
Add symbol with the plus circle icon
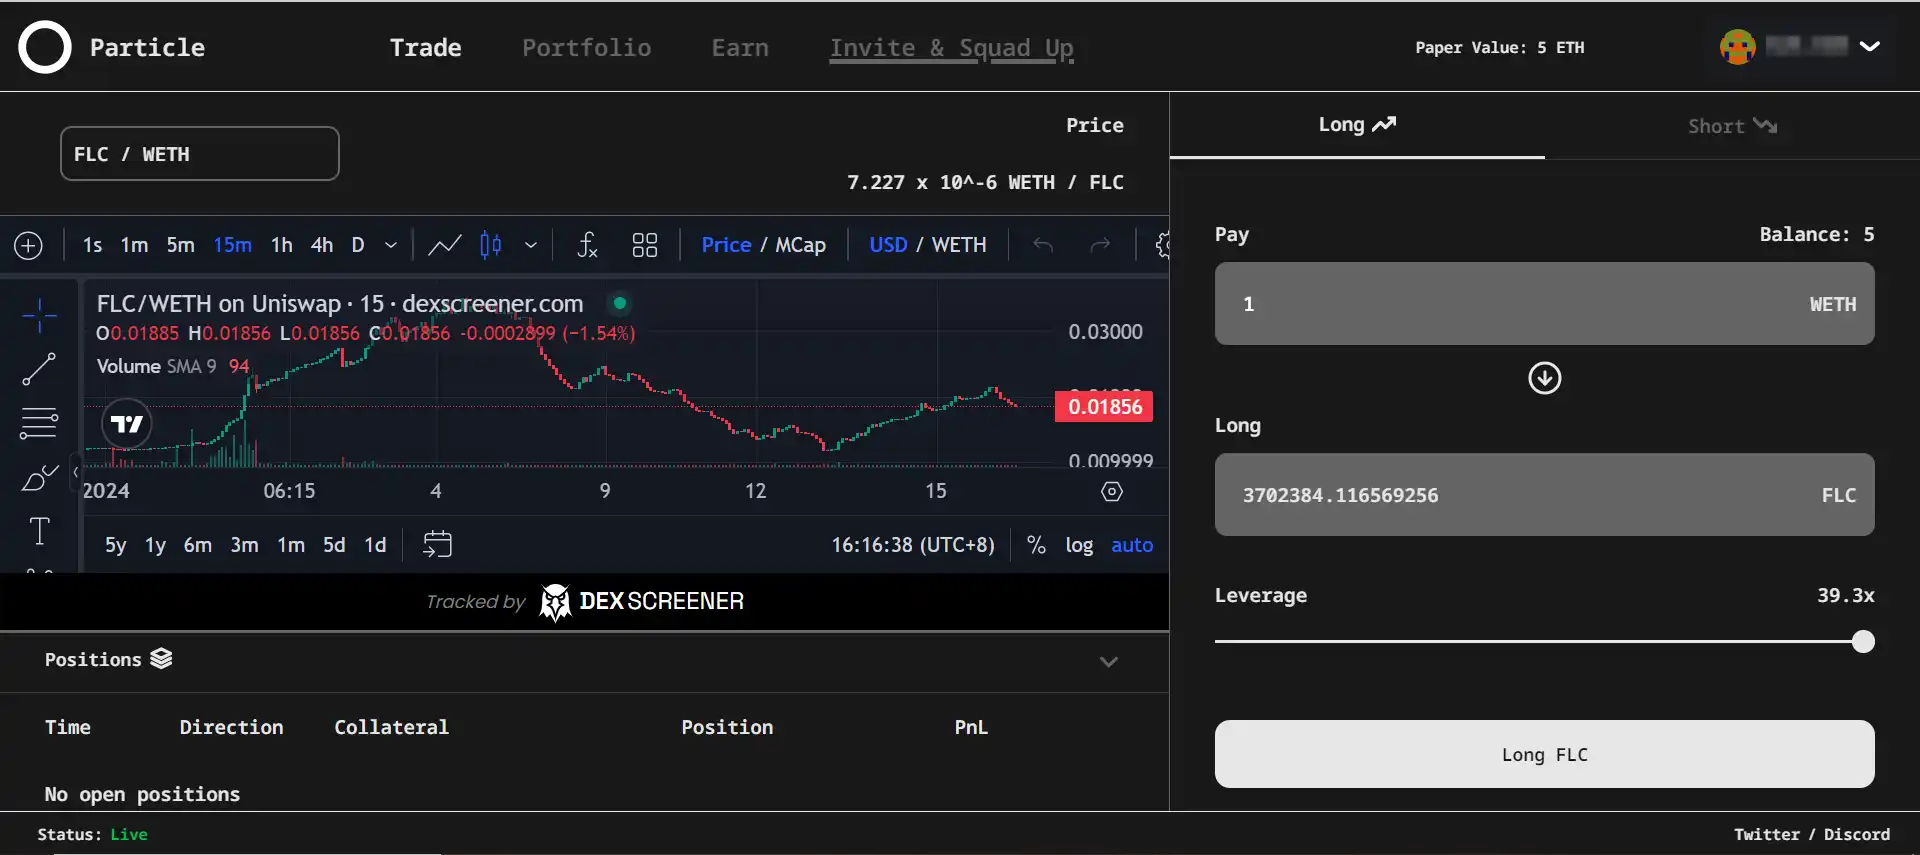(29, 245)
